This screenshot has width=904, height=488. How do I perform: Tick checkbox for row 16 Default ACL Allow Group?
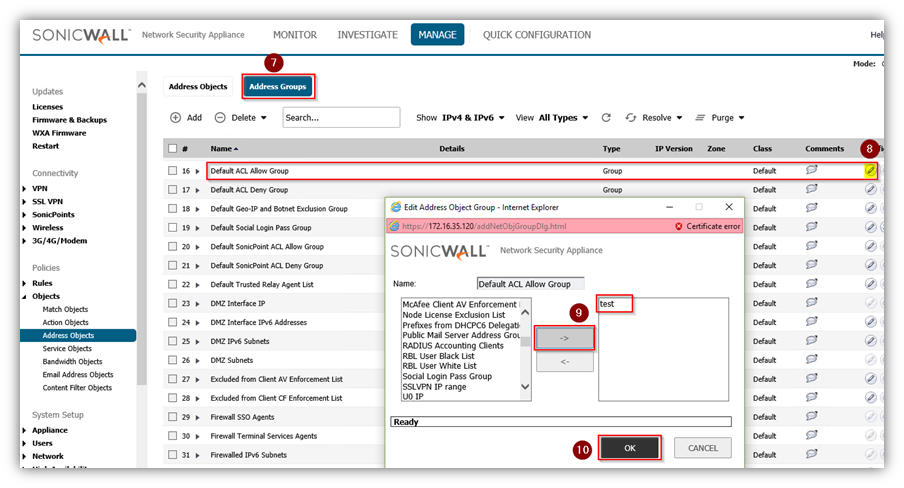173,171
